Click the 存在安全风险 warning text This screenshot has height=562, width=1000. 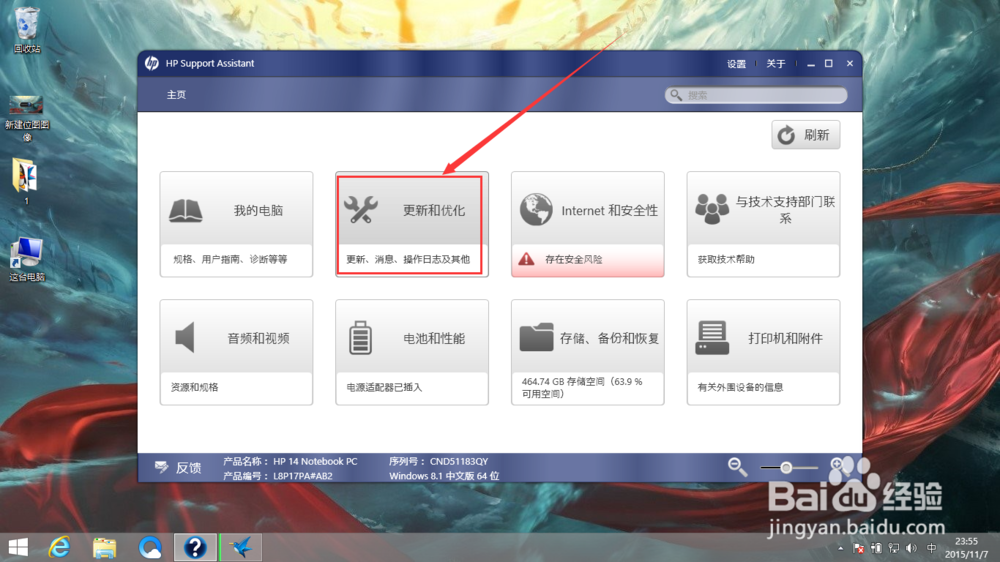coord(573,259)
